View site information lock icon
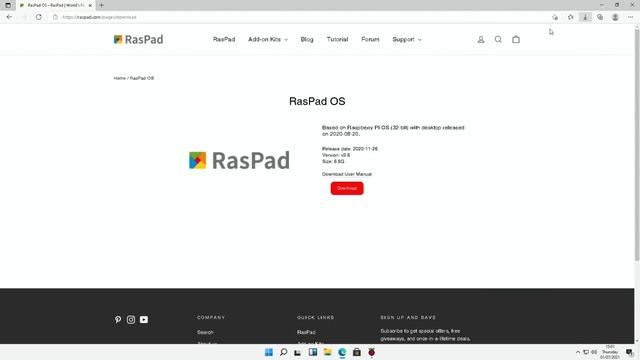This screenshot has width=640, height=360. click(56, 17)
